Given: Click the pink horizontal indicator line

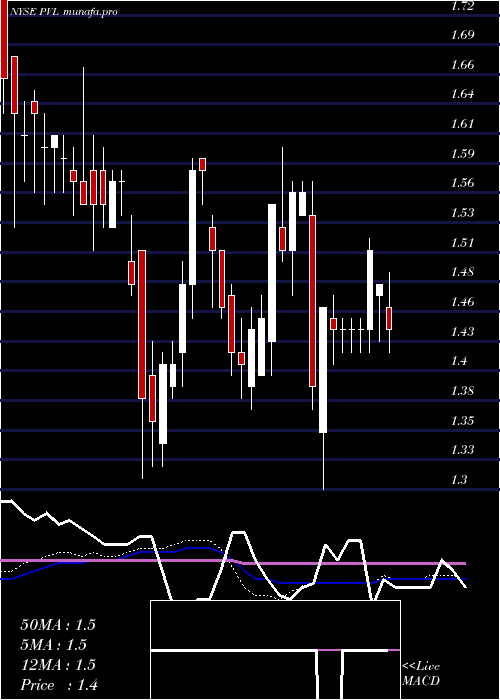Looking at the screenshot, I should click(233, 562).
